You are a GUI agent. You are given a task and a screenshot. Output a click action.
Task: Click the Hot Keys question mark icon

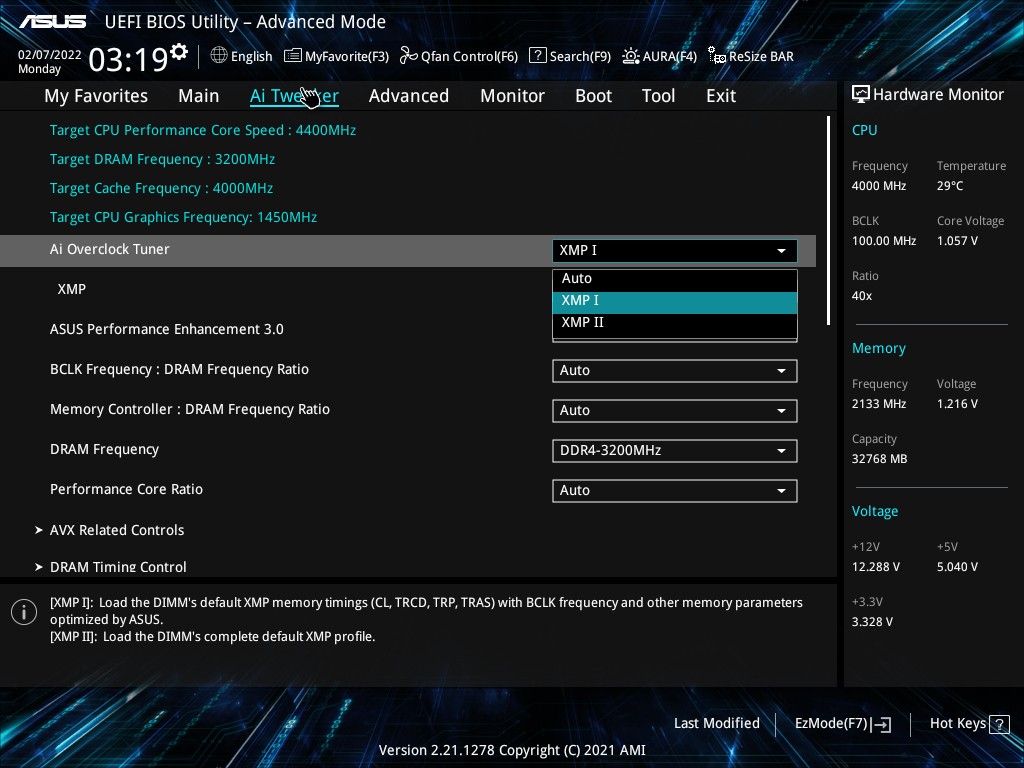(x=999, y=724)
